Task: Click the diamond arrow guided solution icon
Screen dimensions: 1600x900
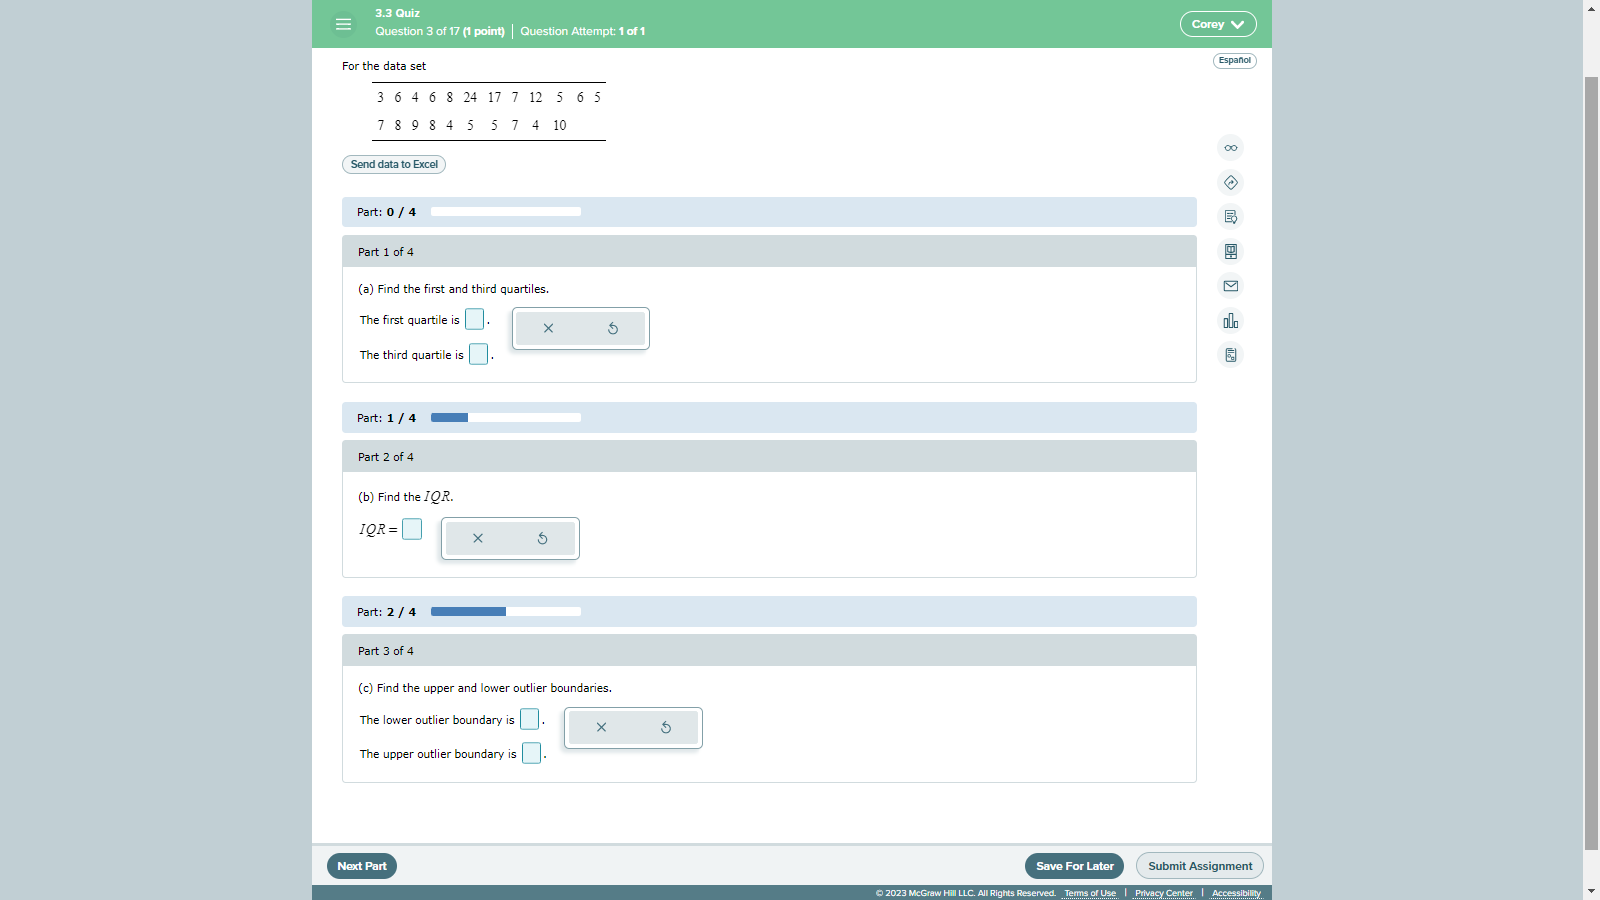Action: (x=1230, y=183)
